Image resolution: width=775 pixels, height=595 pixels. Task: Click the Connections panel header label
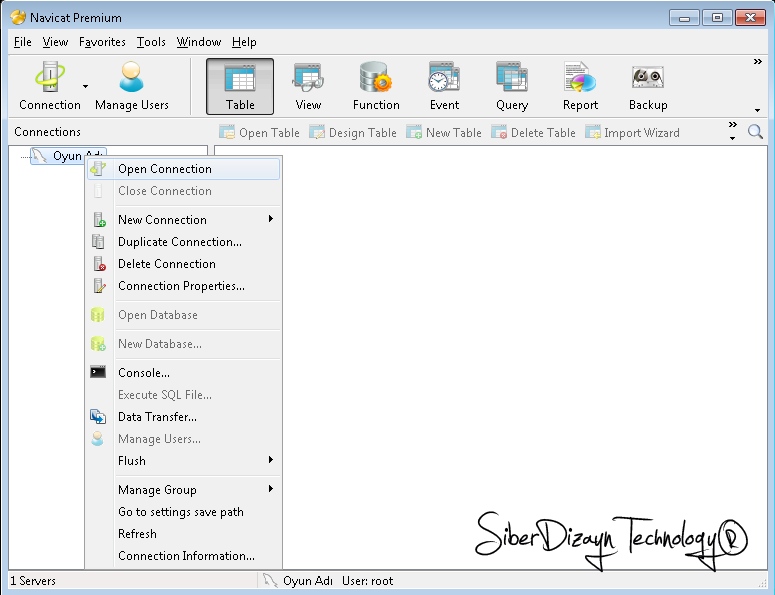(47, 132)
